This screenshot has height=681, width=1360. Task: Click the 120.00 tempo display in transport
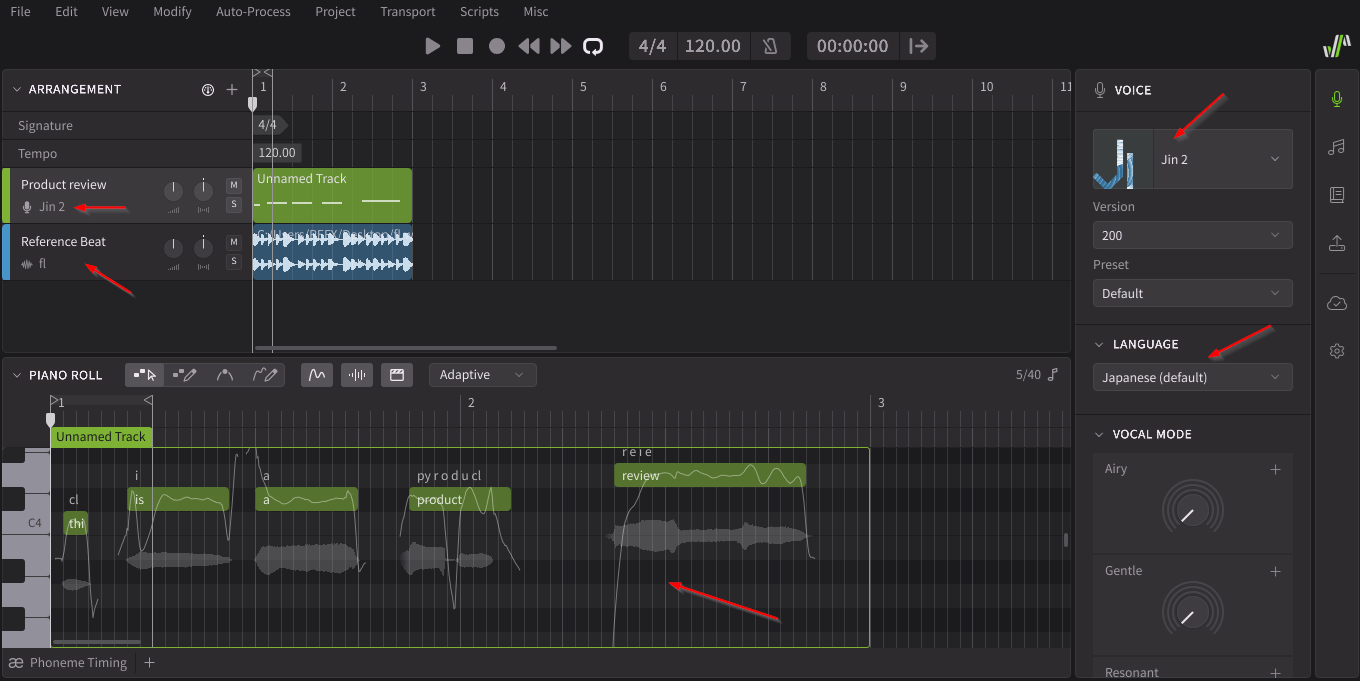click(712, 46)
